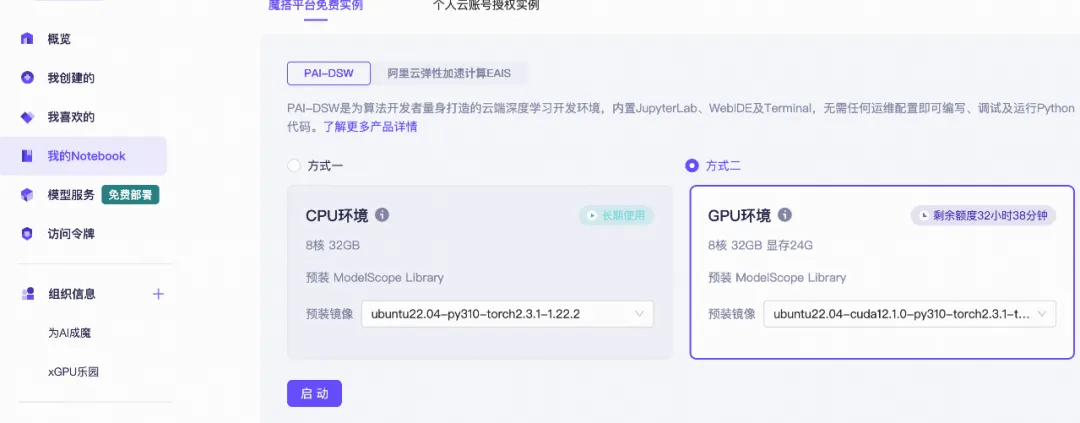Open 我的Notebook in the sidebar
The height and width of the screenshot is (423, 1080).
coord(83,156)
